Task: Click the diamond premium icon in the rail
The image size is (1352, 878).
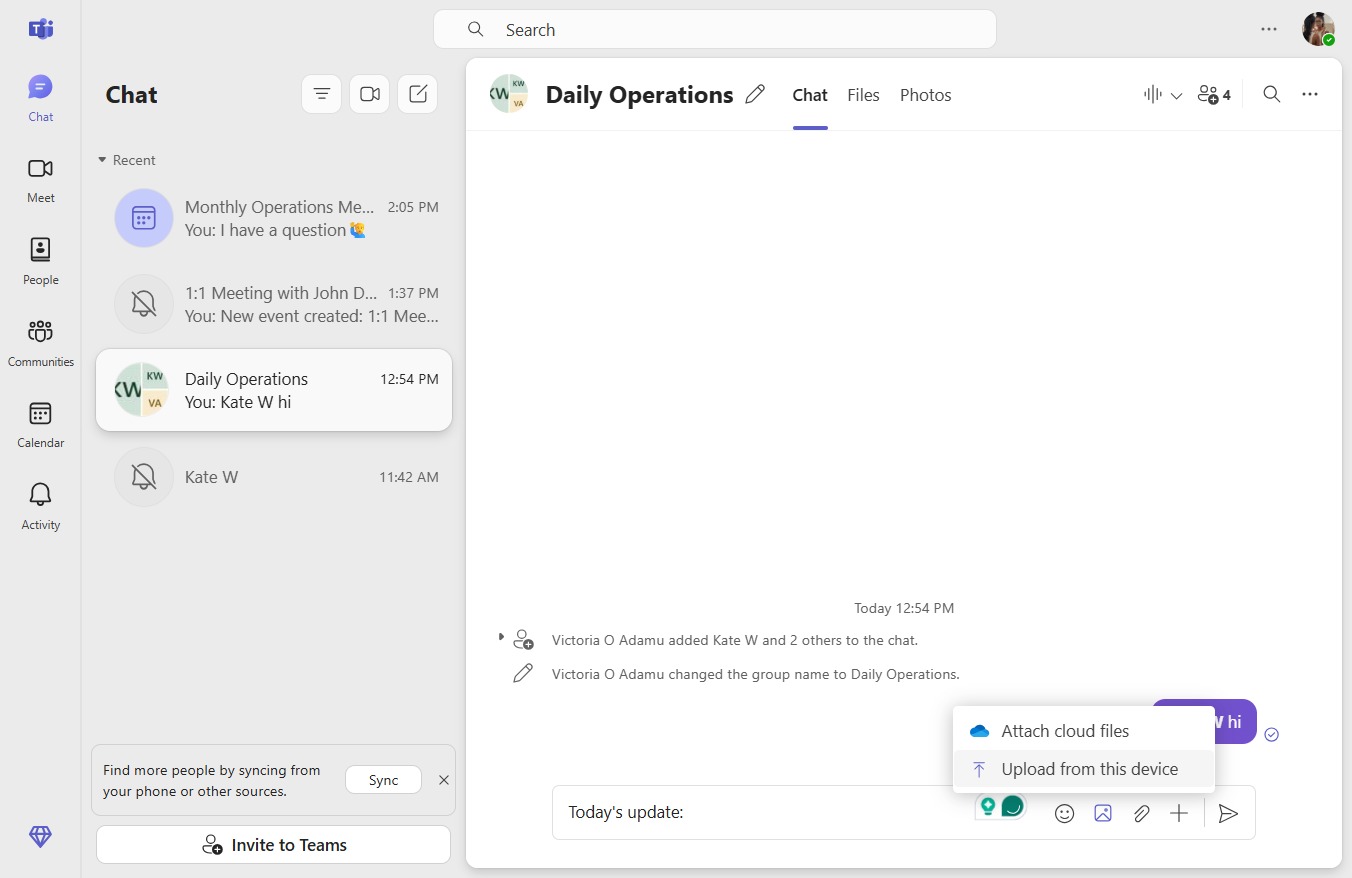Action: (x=40, y=837)
